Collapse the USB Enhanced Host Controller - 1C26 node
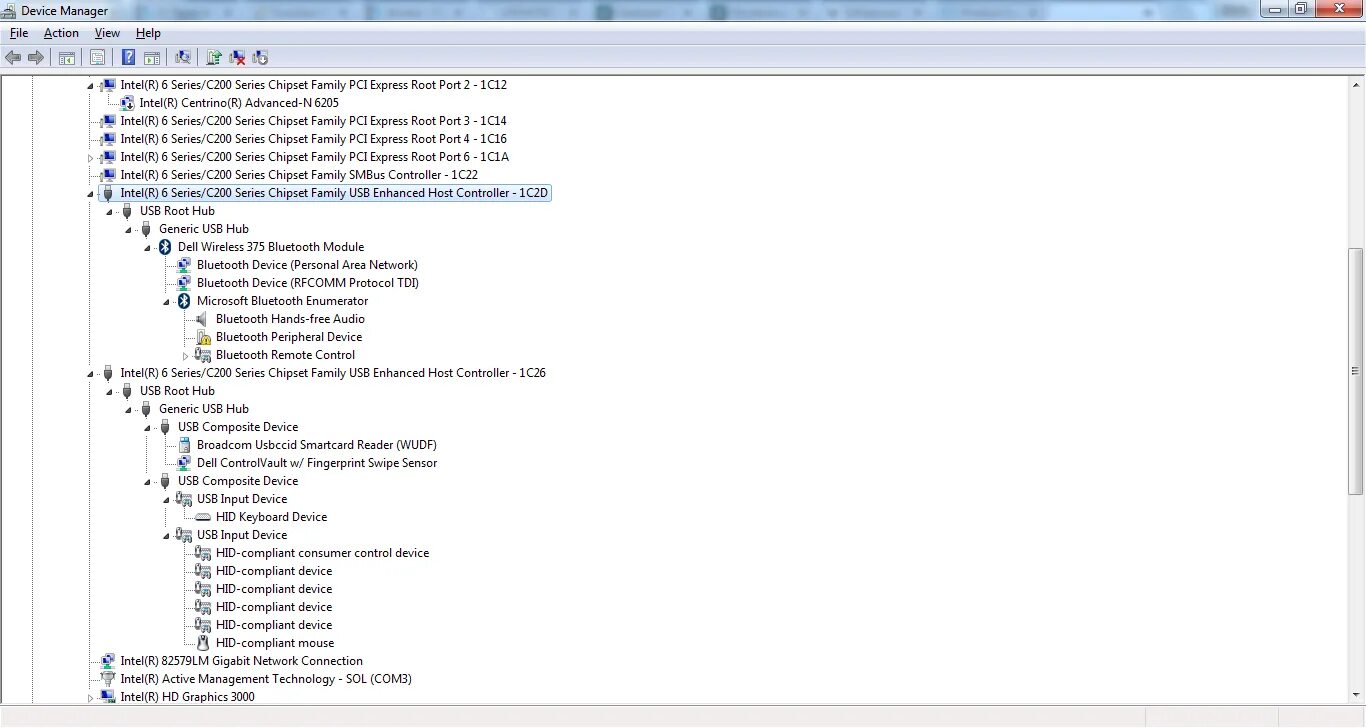The width and height of the screenshot is (1366, 728). coord(90,374)
